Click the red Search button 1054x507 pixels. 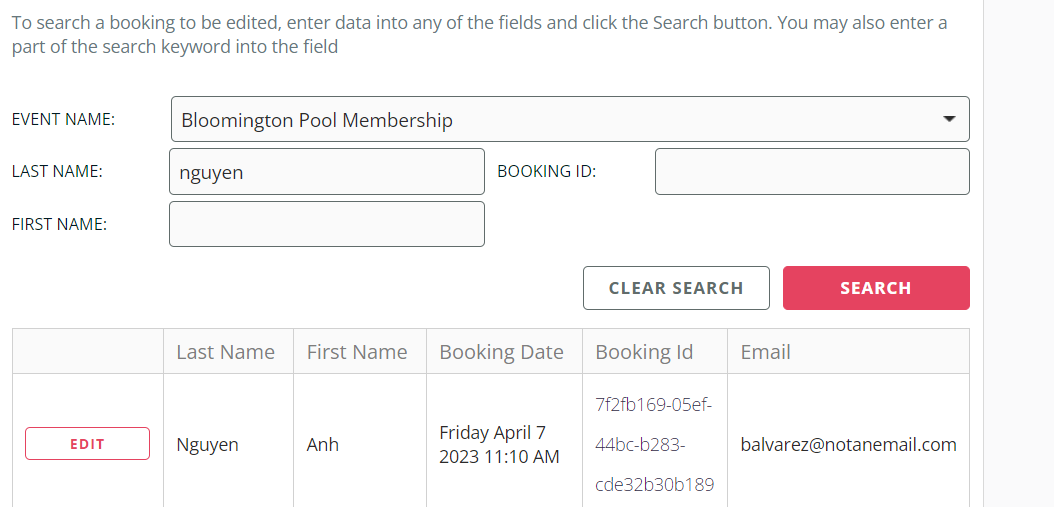click(x=876, y=288)
